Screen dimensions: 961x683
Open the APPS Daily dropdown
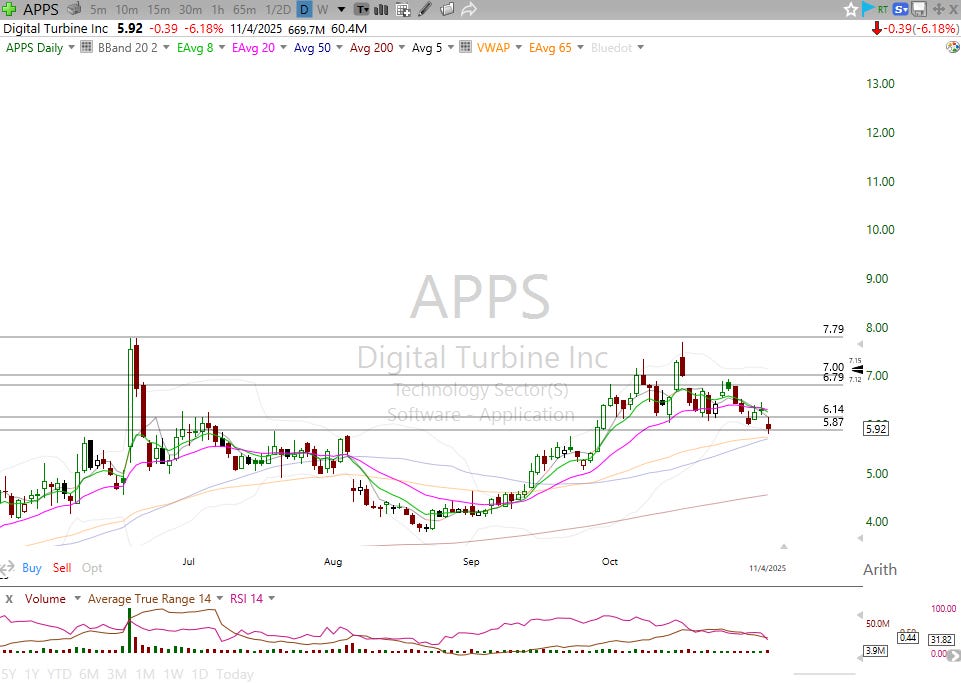pyautogui.click(x=71, y=47)
